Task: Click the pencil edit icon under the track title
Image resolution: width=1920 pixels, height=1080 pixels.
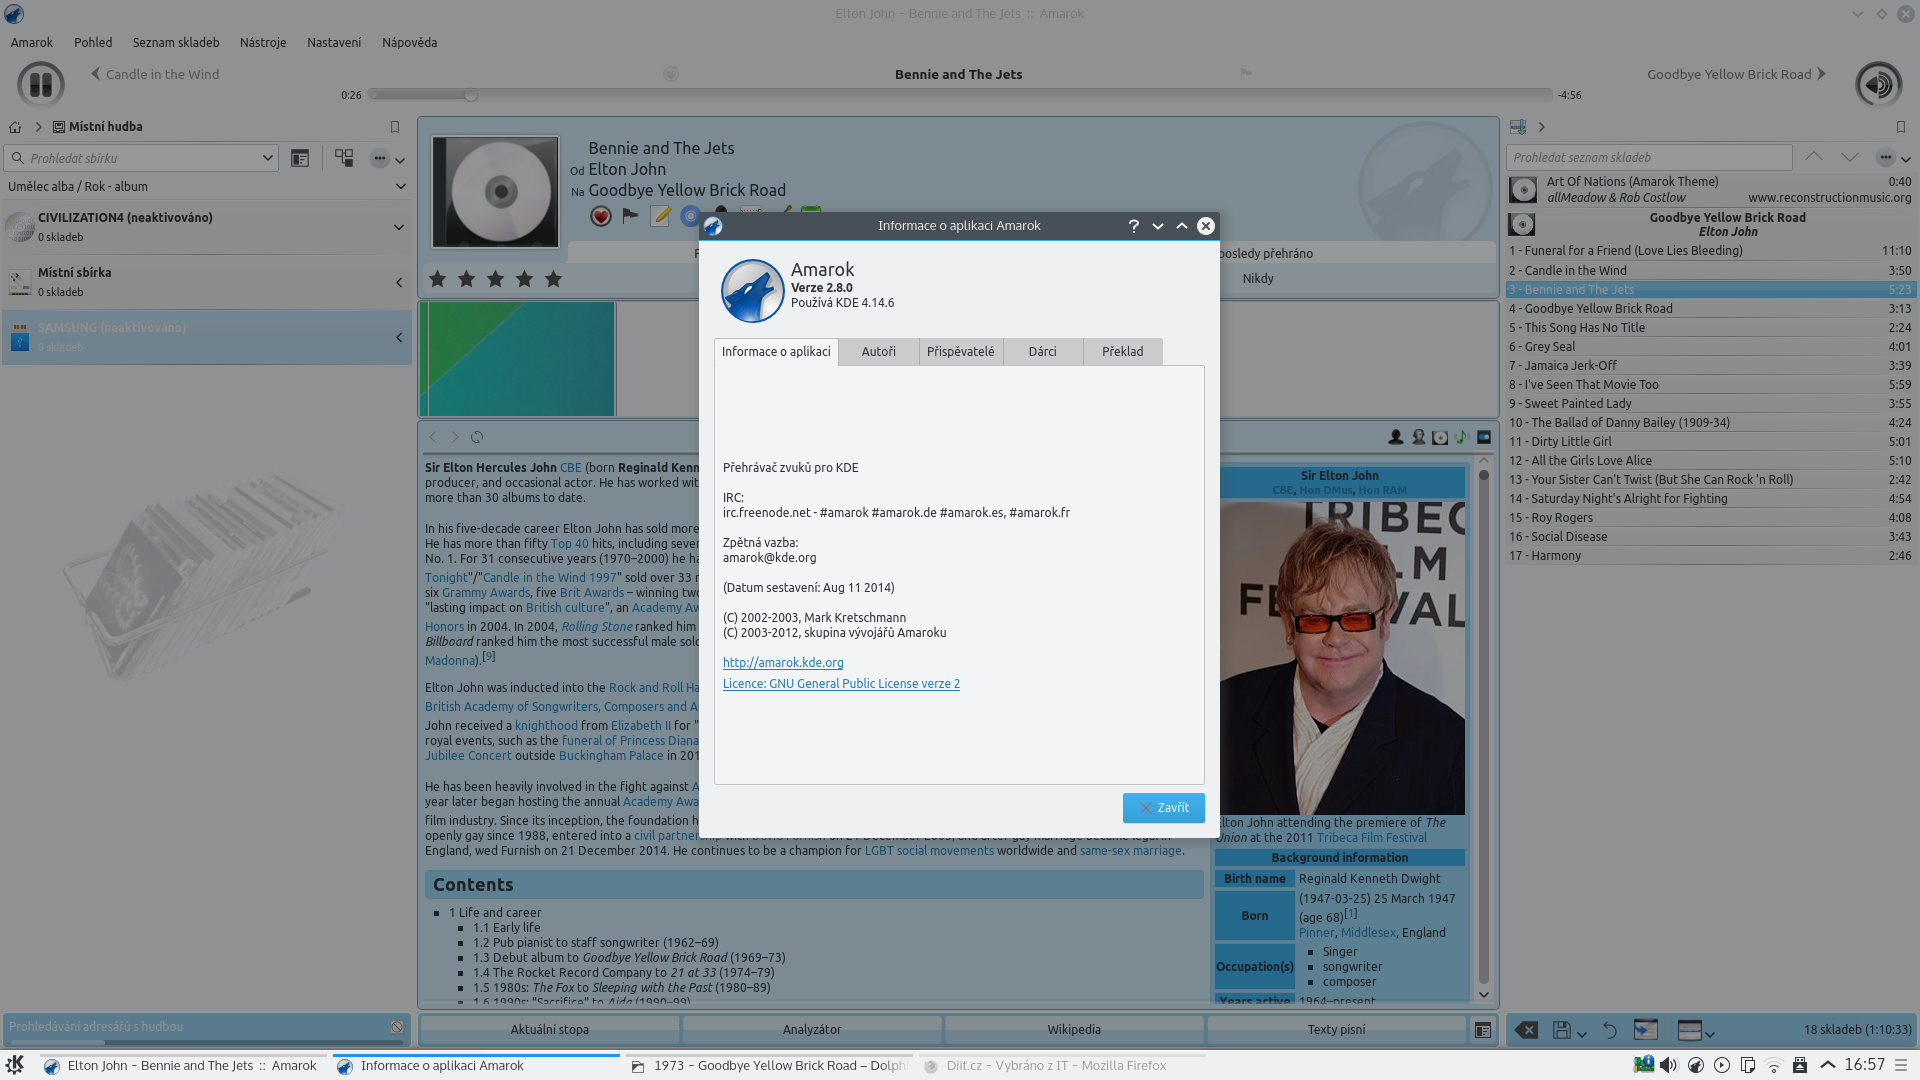Action: tap(660, 216)
